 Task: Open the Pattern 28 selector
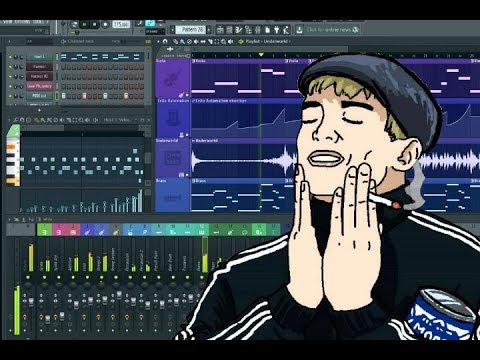click(x=190, y=30)
